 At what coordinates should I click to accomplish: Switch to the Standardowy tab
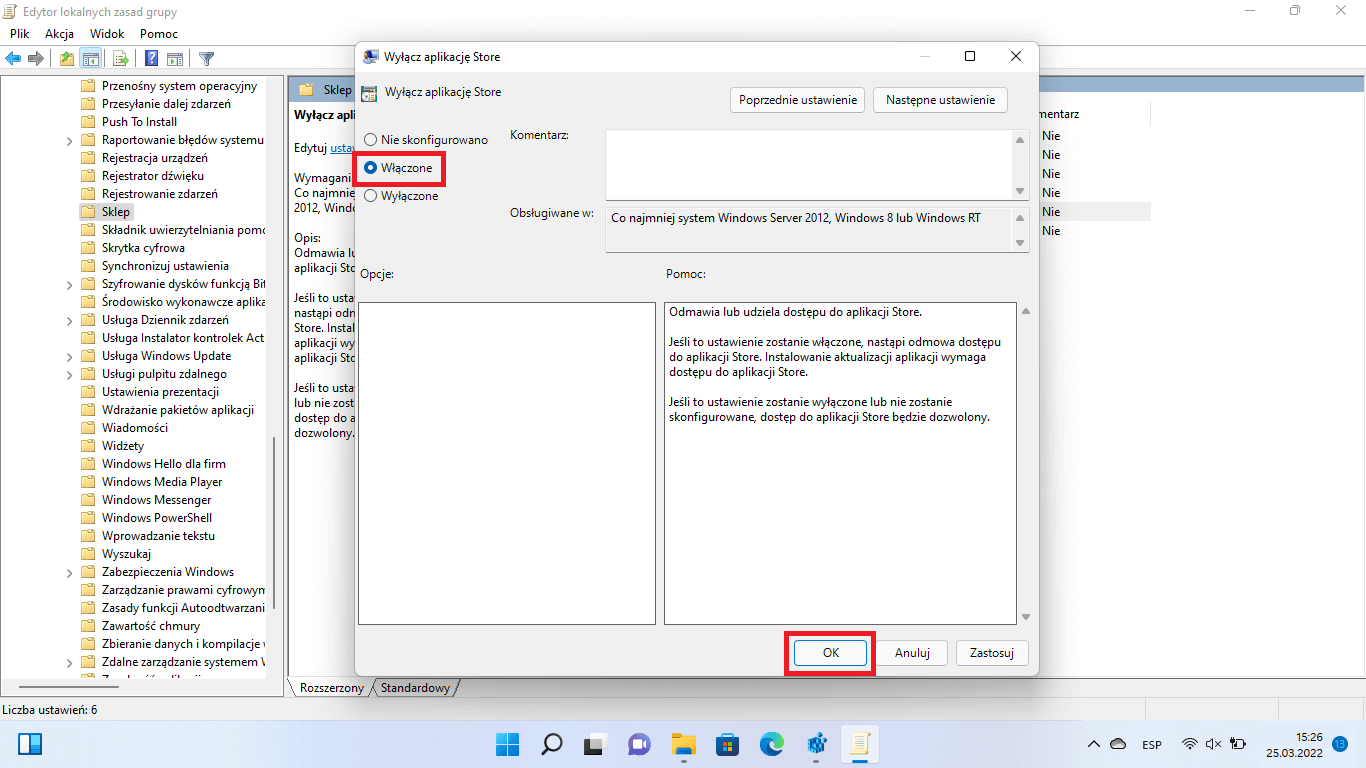click(415, 688)
